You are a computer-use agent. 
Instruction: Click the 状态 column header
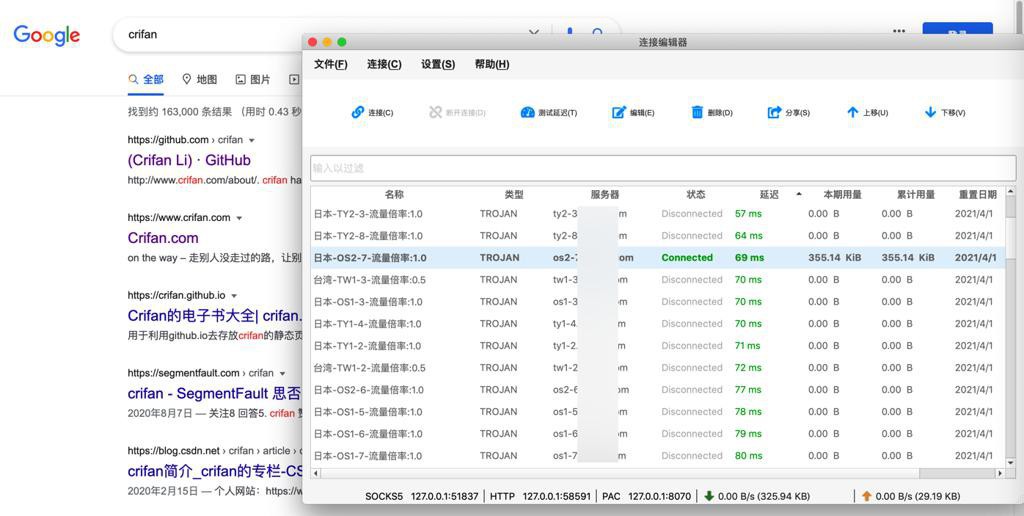pyautogui.click(x=696, y=195)
